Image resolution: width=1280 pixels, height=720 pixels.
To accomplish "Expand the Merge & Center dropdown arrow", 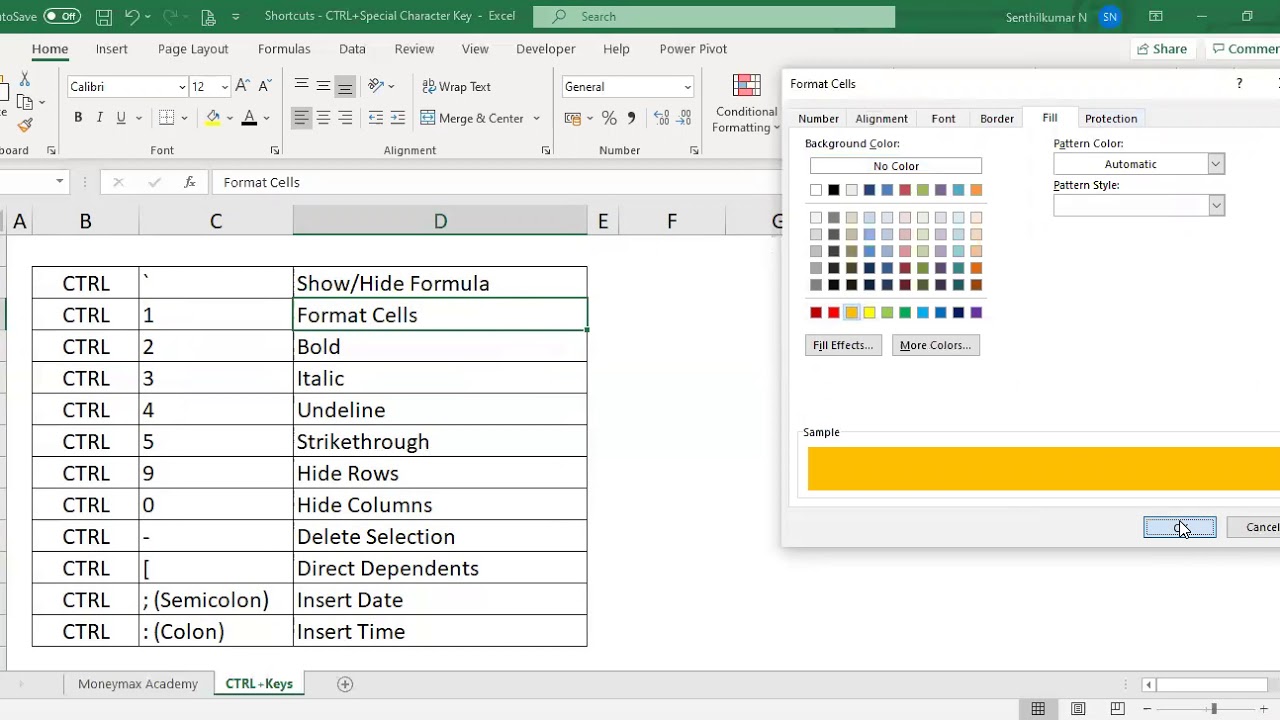I will (x=536, y=118).
